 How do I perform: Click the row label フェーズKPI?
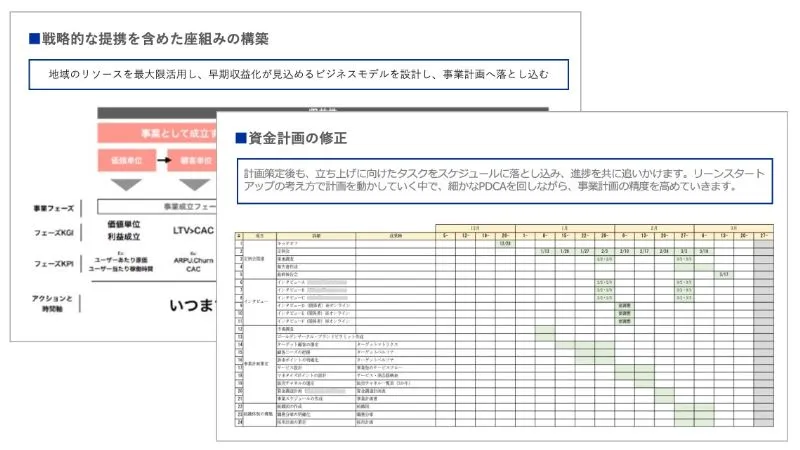click(x=54, y=264)
